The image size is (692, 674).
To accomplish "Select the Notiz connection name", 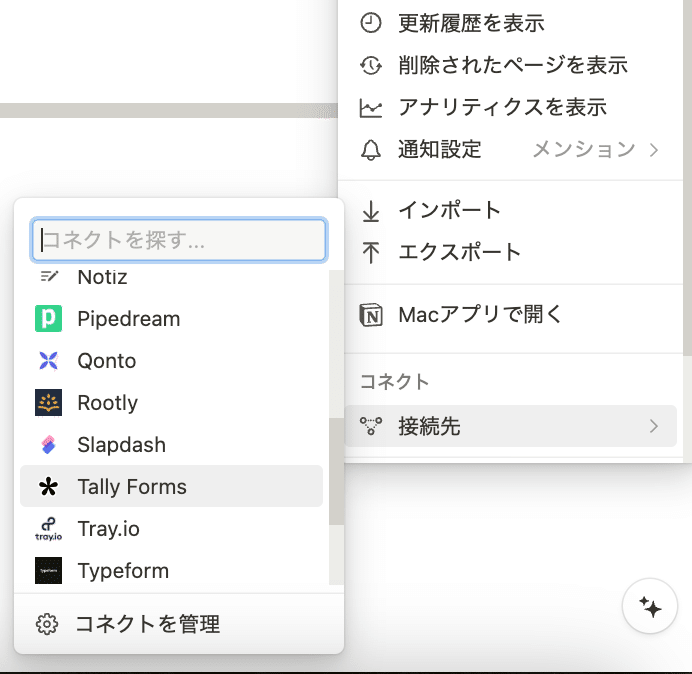I will 102,277.
